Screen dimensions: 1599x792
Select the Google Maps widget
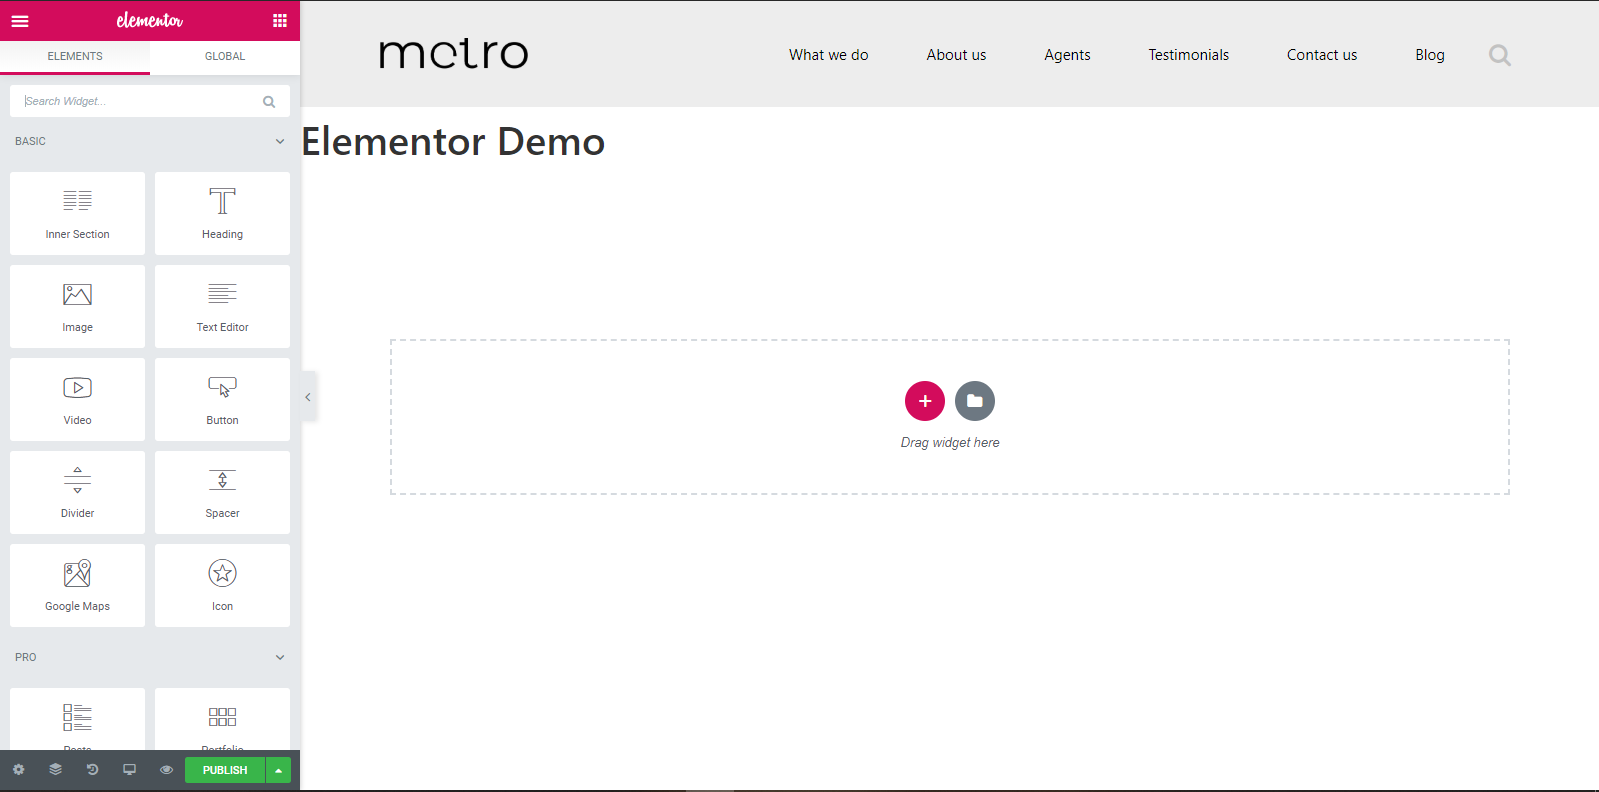[77, 585]
